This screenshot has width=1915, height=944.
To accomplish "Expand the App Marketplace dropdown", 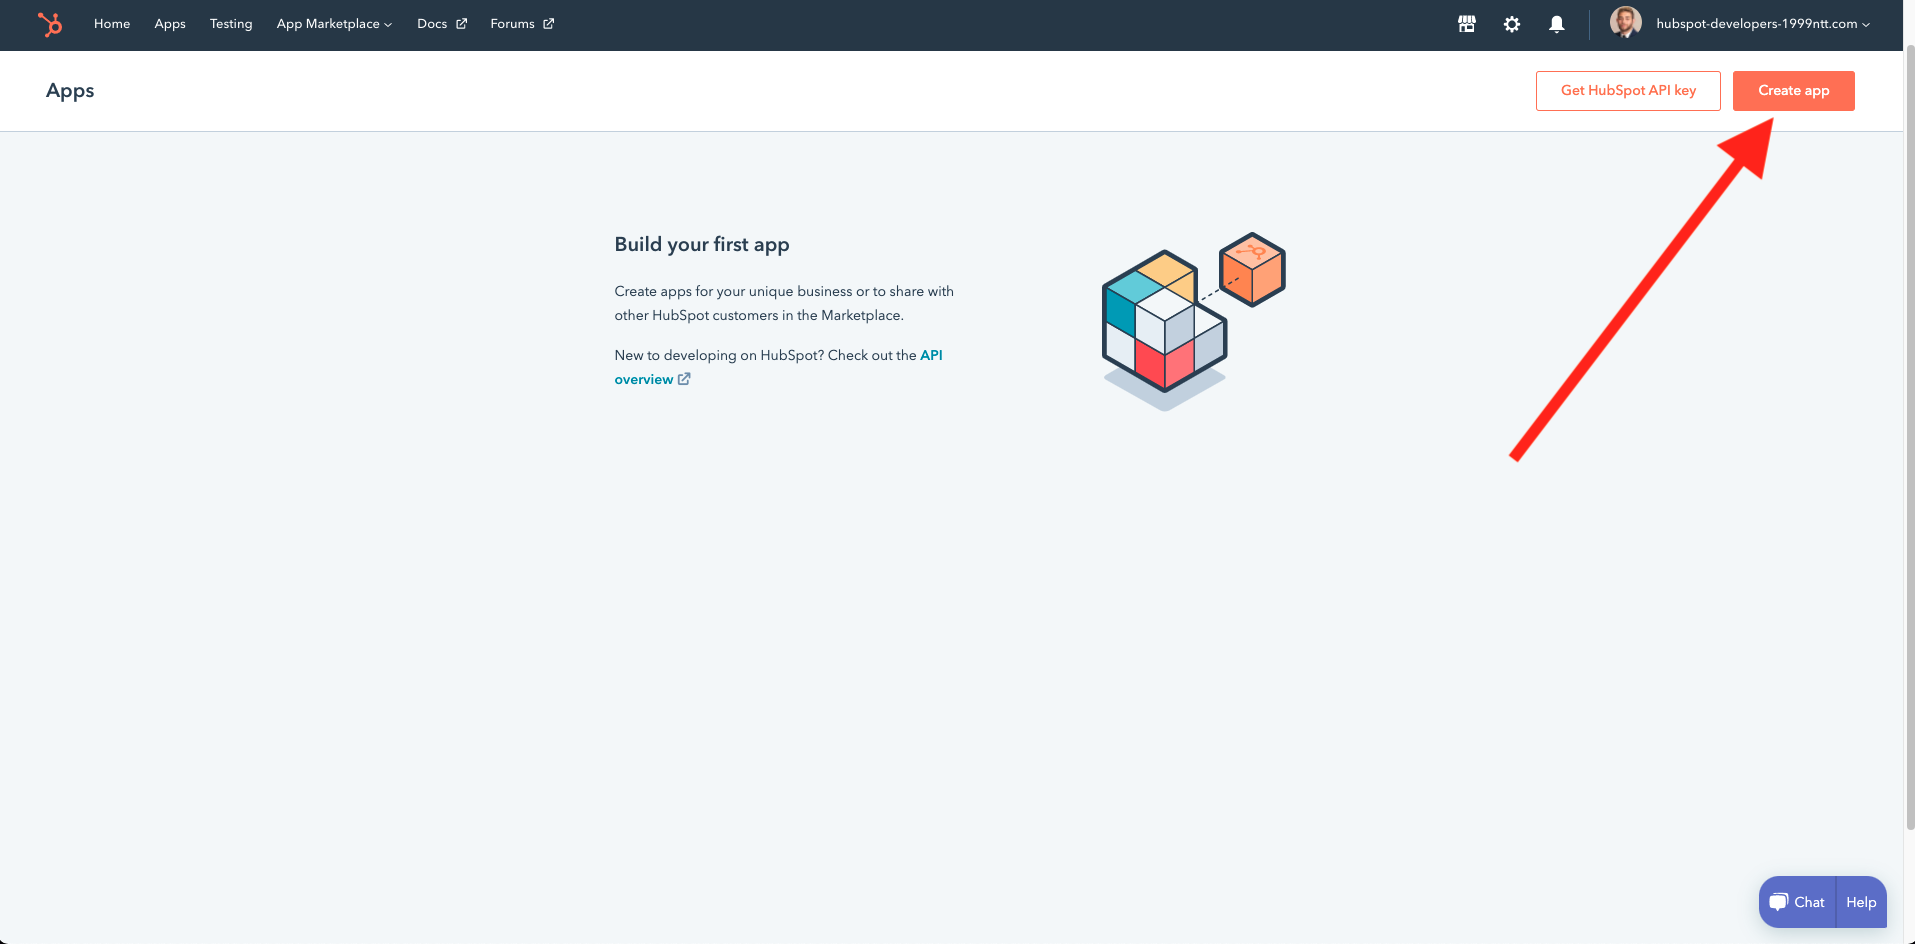I will pyautogui.click(x=334, y=24).
